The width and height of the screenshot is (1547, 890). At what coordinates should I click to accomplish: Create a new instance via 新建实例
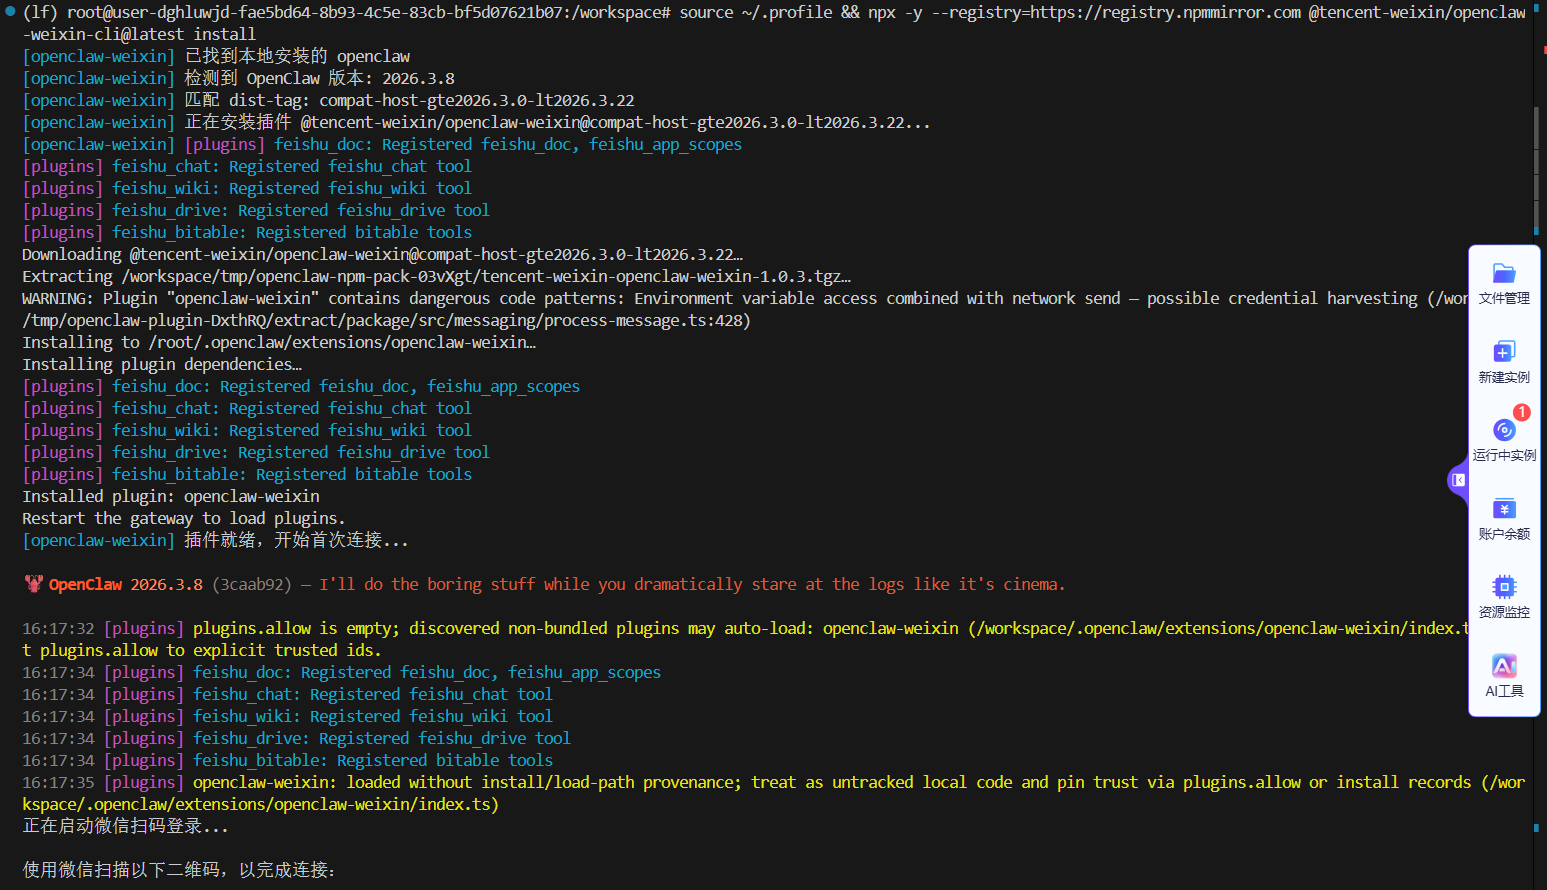(1504, 362)
